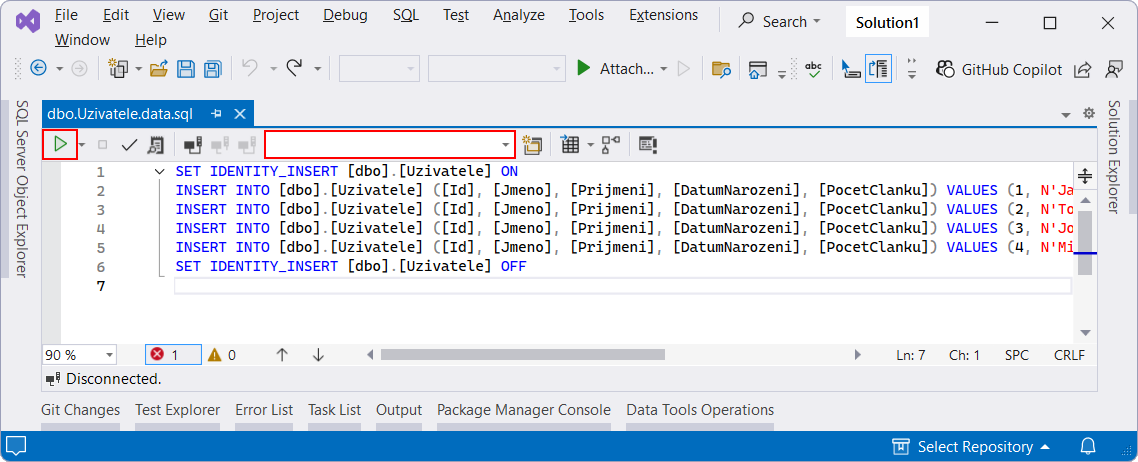The width and height of the screenshot is (1138, 462).
Task: Run the query with the green Execute arrow
Action: (60, 144)
